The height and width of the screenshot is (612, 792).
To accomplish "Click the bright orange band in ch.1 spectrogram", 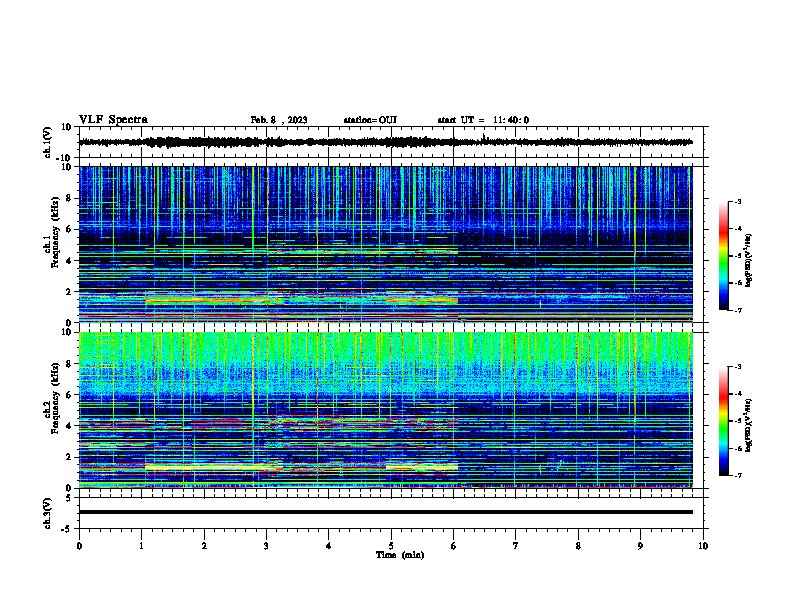I will pos(207,300).
